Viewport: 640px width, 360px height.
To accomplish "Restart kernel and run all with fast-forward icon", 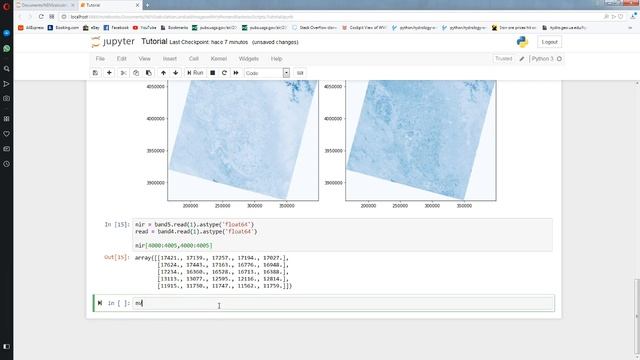I will pyautogui.click(x=236, y=73).
